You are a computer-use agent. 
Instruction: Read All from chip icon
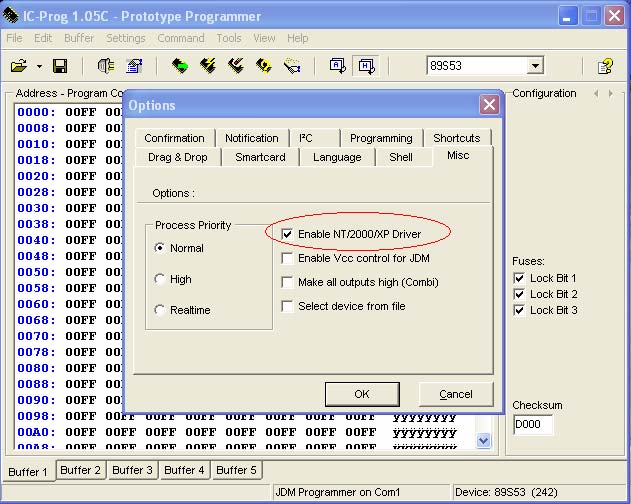(x=179, y=66)
